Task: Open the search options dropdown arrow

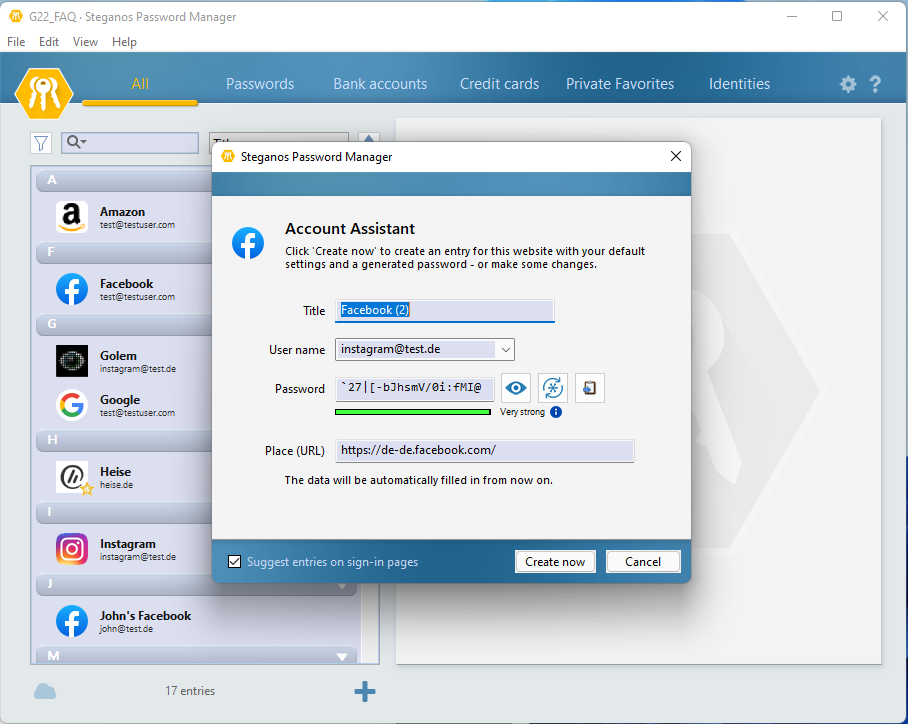Action: coord(83,143)
